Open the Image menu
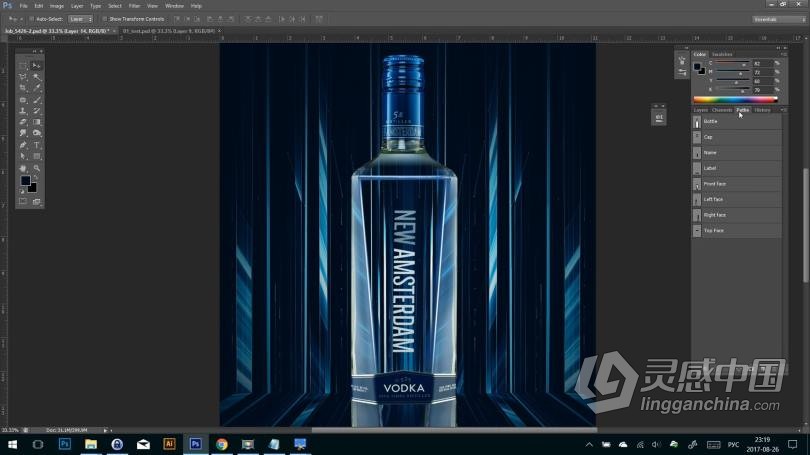The width and height of the screenshot is (810, 455). tap(57, 6)
